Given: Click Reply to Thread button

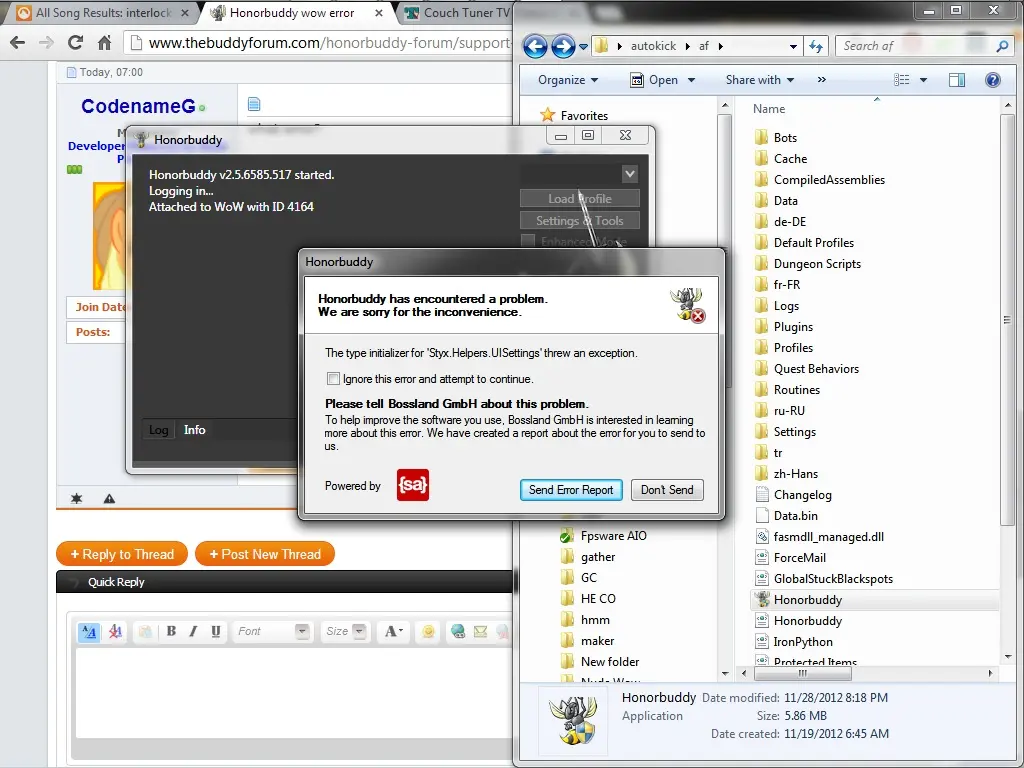Looking at the screenshot, I should point(121,554).
